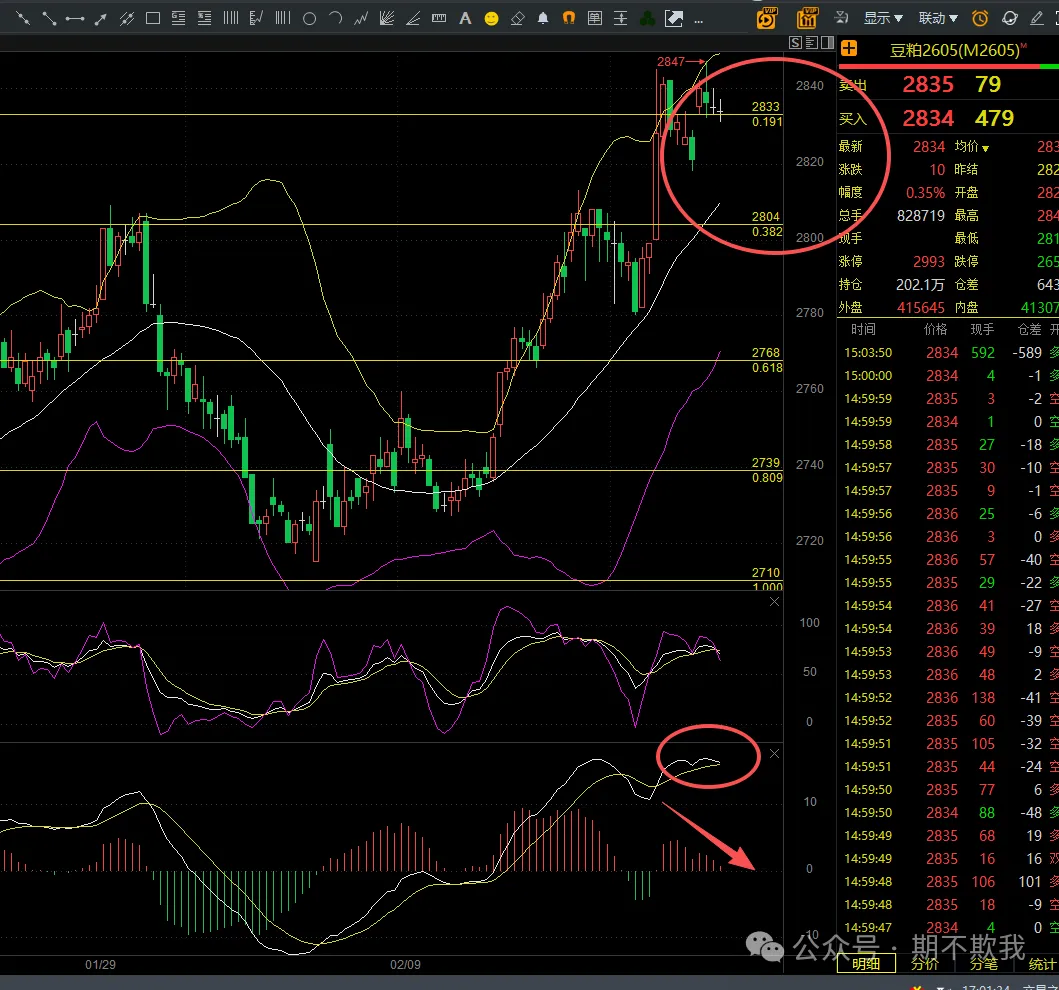Click the green clover icon
The height and width of the screenshot is (990, 1059).
(x=647, y=19)
